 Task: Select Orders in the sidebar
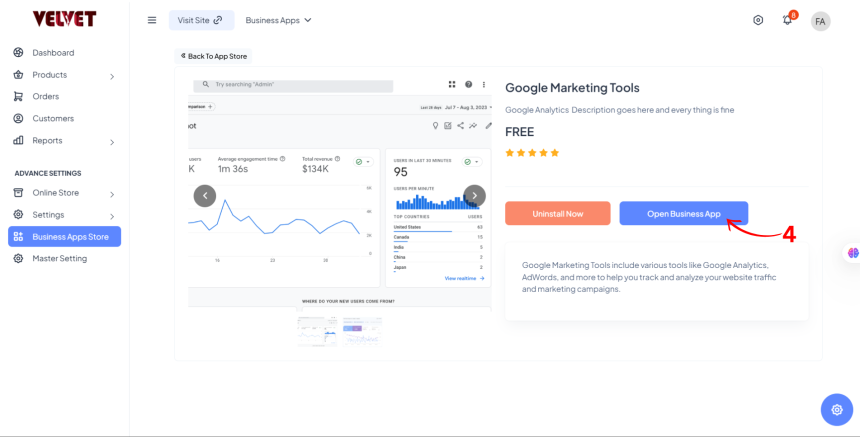click(45, 97)
